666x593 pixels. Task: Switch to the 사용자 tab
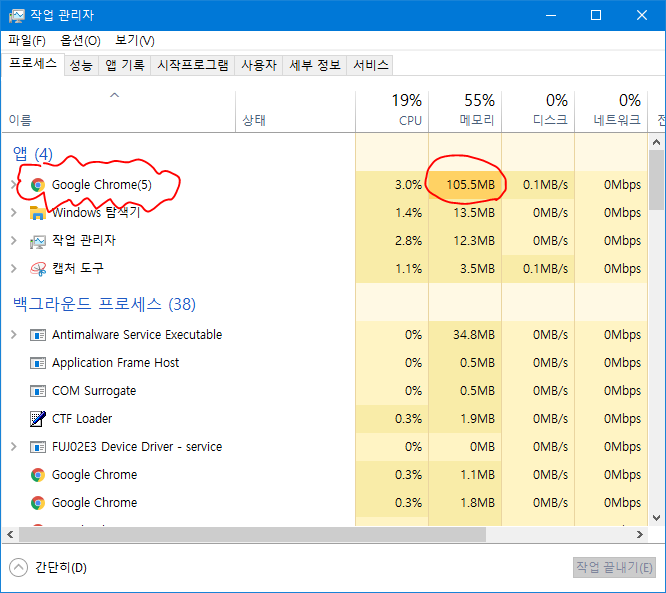(x=259, y=65)
